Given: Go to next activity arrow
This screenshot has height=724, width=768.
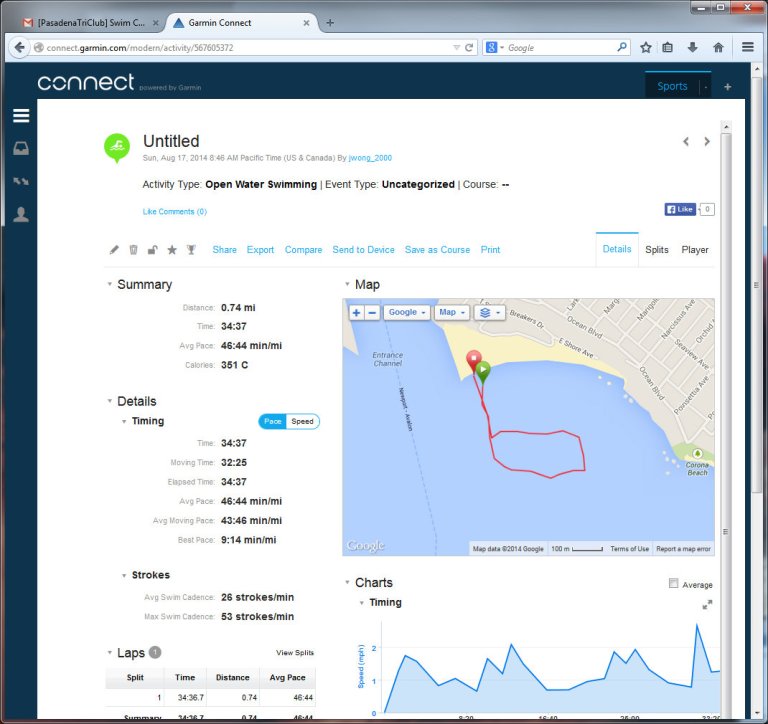Looking at the screenshot, I should pyautogui.click(x=707, y=142).
